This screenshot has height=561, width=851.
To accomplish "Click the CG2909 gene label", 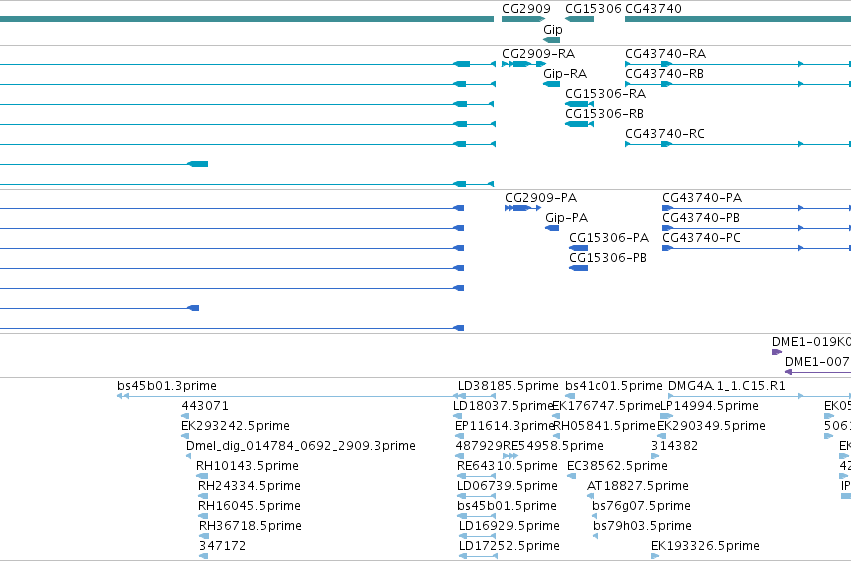I will (526, 9).
